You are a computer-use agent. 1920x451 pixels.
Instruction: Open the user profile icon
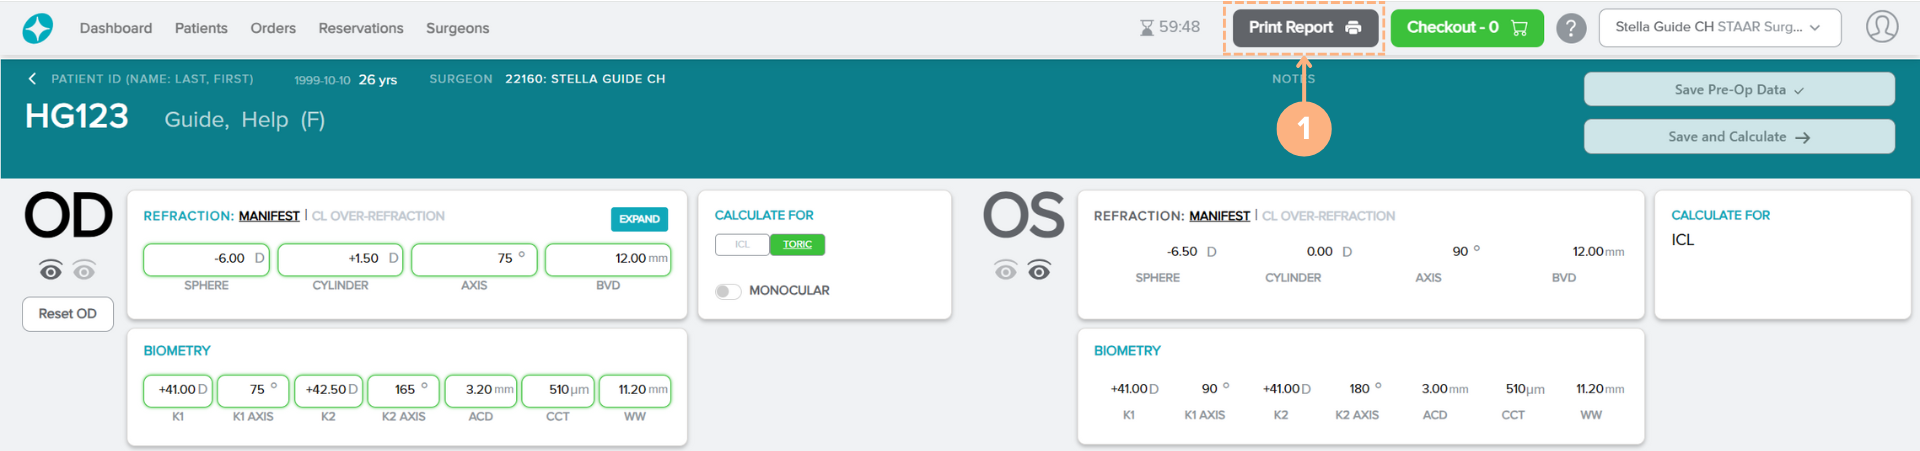(1881, 27)
